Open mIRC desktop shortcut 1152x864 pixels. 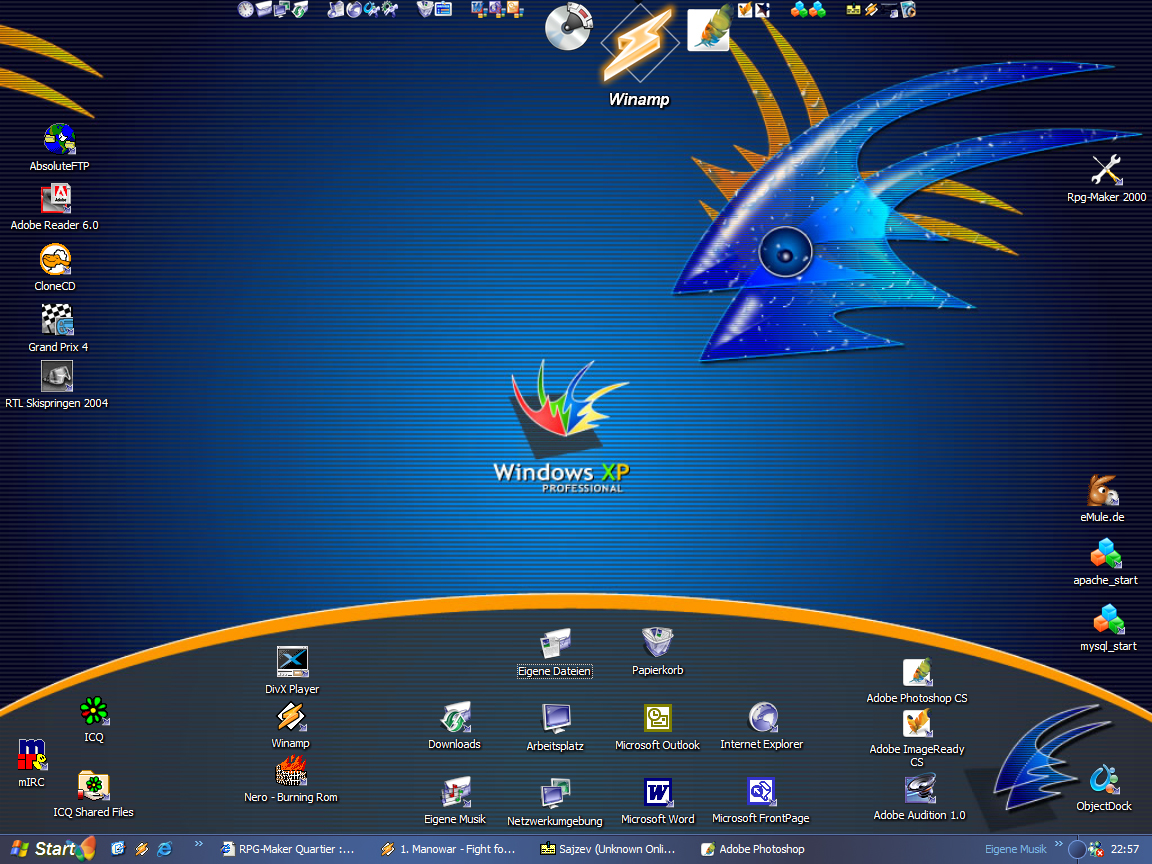(32, 755)
